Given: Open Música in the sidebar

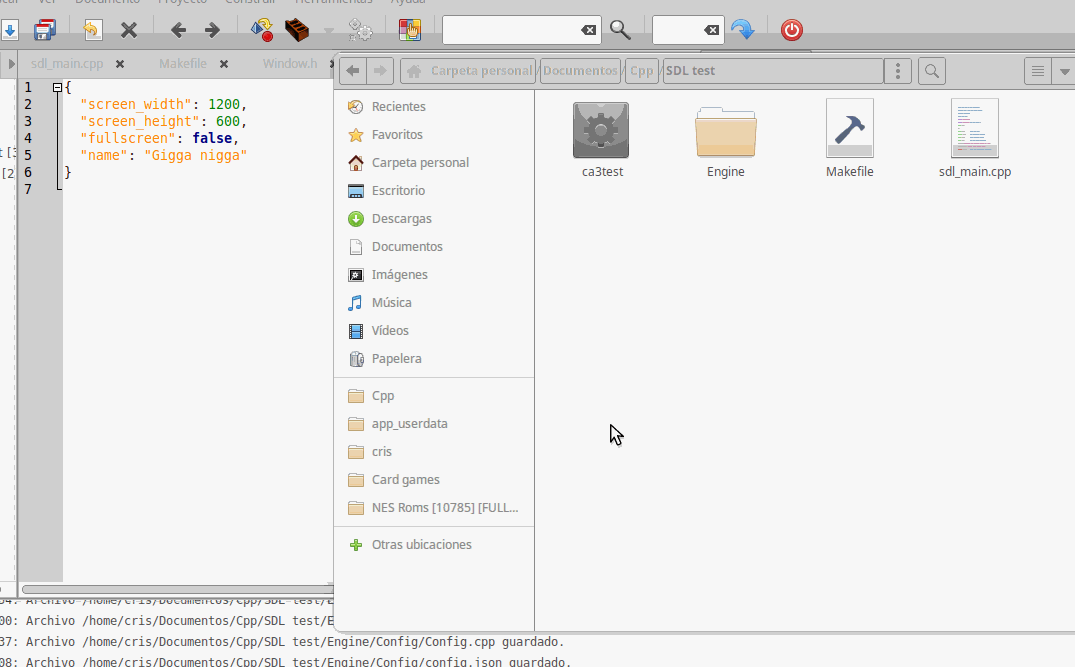Looking at the screenshot, I should tap(434, 303).
